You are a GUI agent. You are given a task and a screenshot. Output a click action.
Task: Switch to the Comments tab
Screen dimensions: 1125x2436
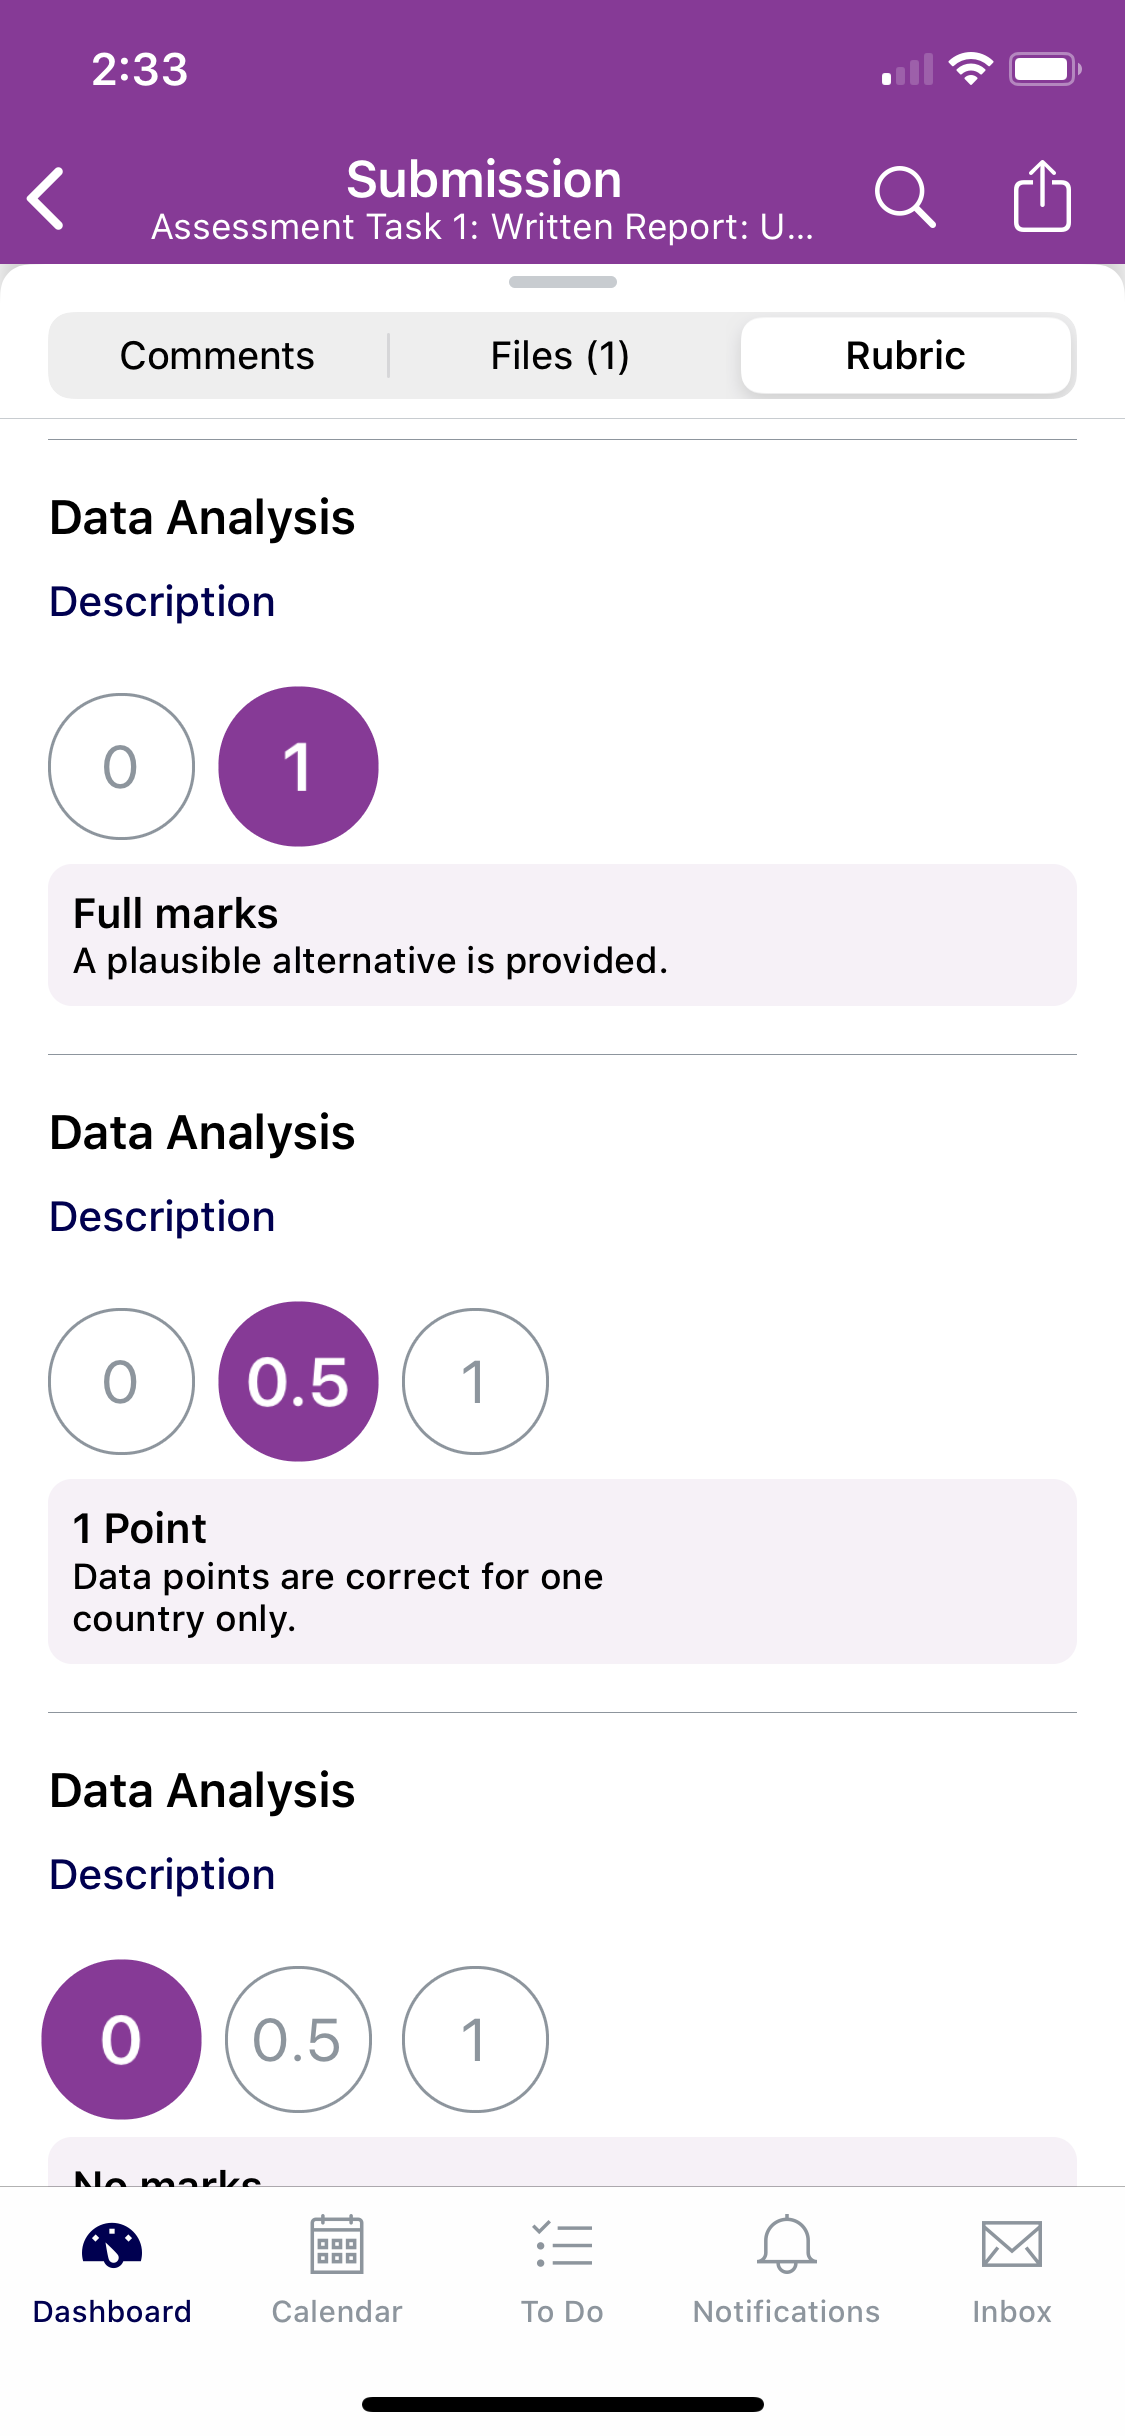tap(217, 356)
